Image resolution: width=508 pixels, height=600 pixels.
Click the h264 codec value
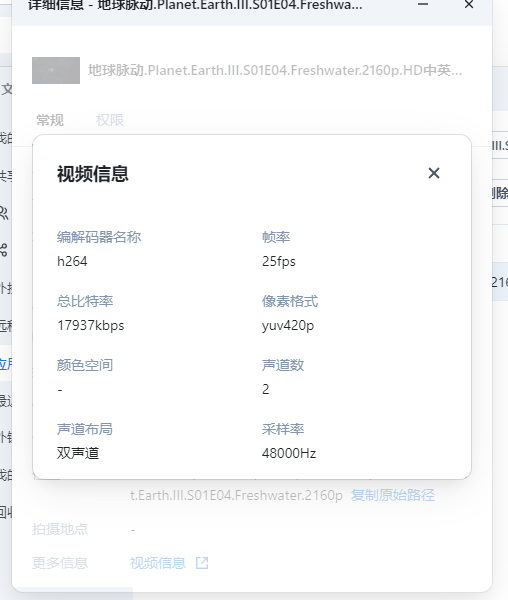pos(72,261)
